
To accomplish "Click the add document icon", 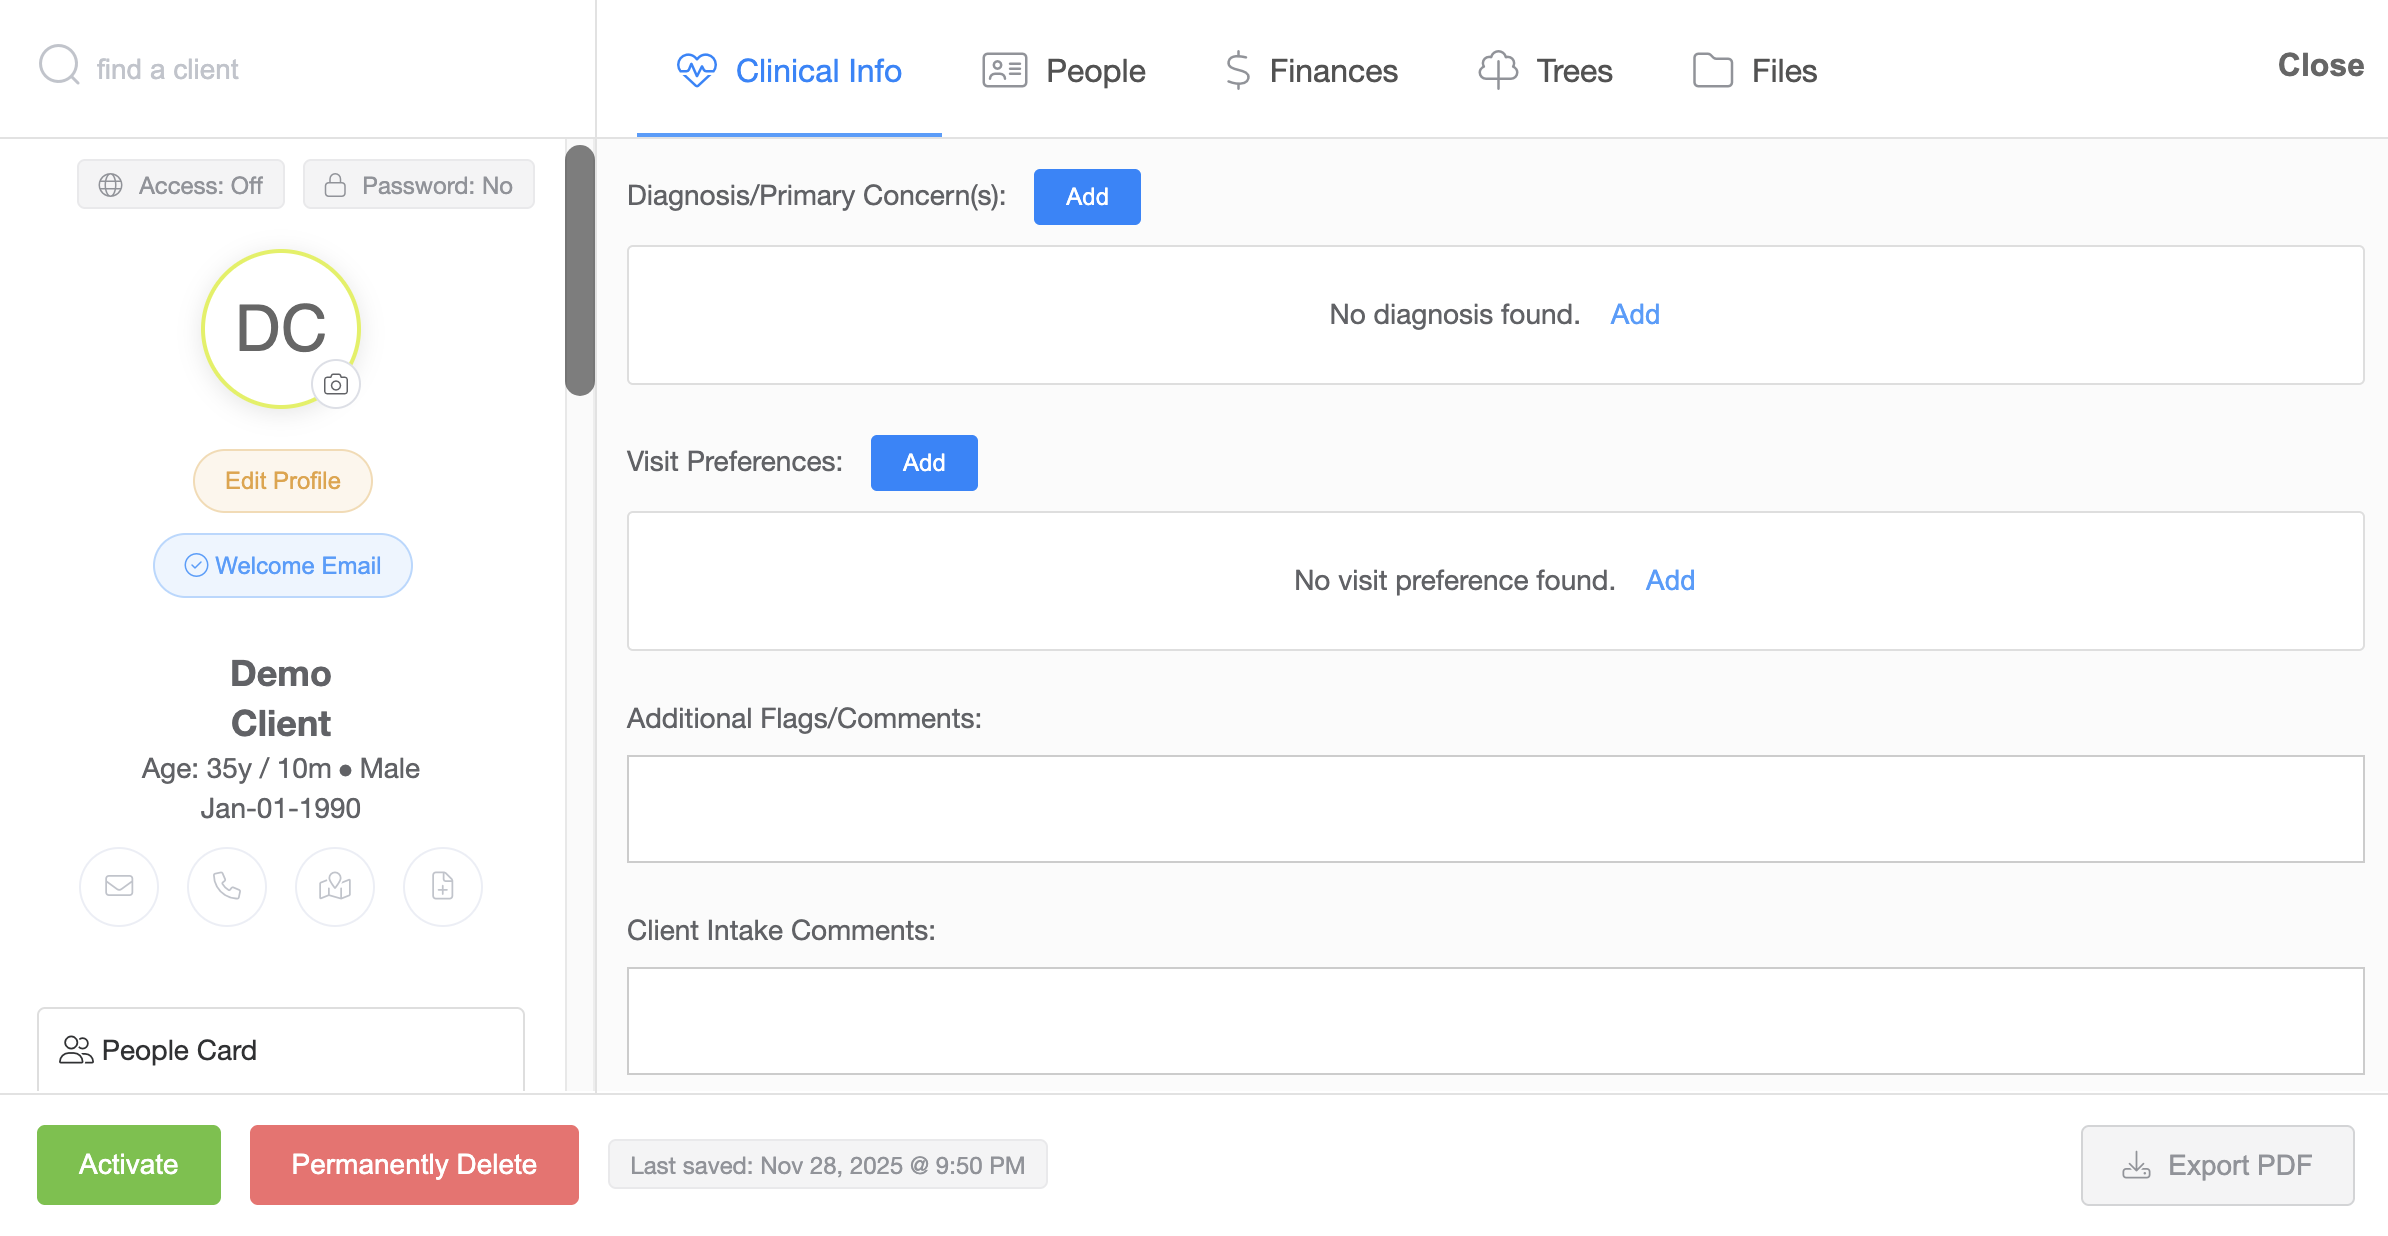I will point(443,886).
